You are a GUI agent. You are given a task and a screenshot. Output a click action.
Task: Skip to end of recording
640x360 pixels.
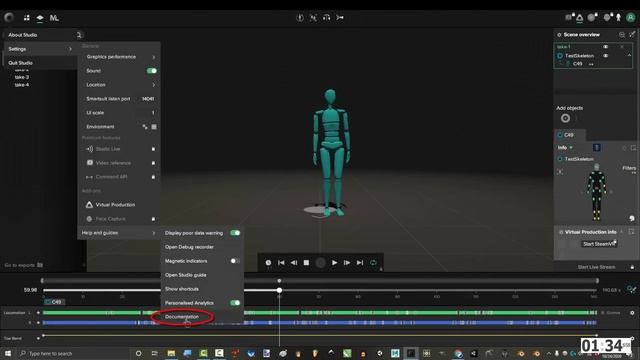tap(360, 263)
